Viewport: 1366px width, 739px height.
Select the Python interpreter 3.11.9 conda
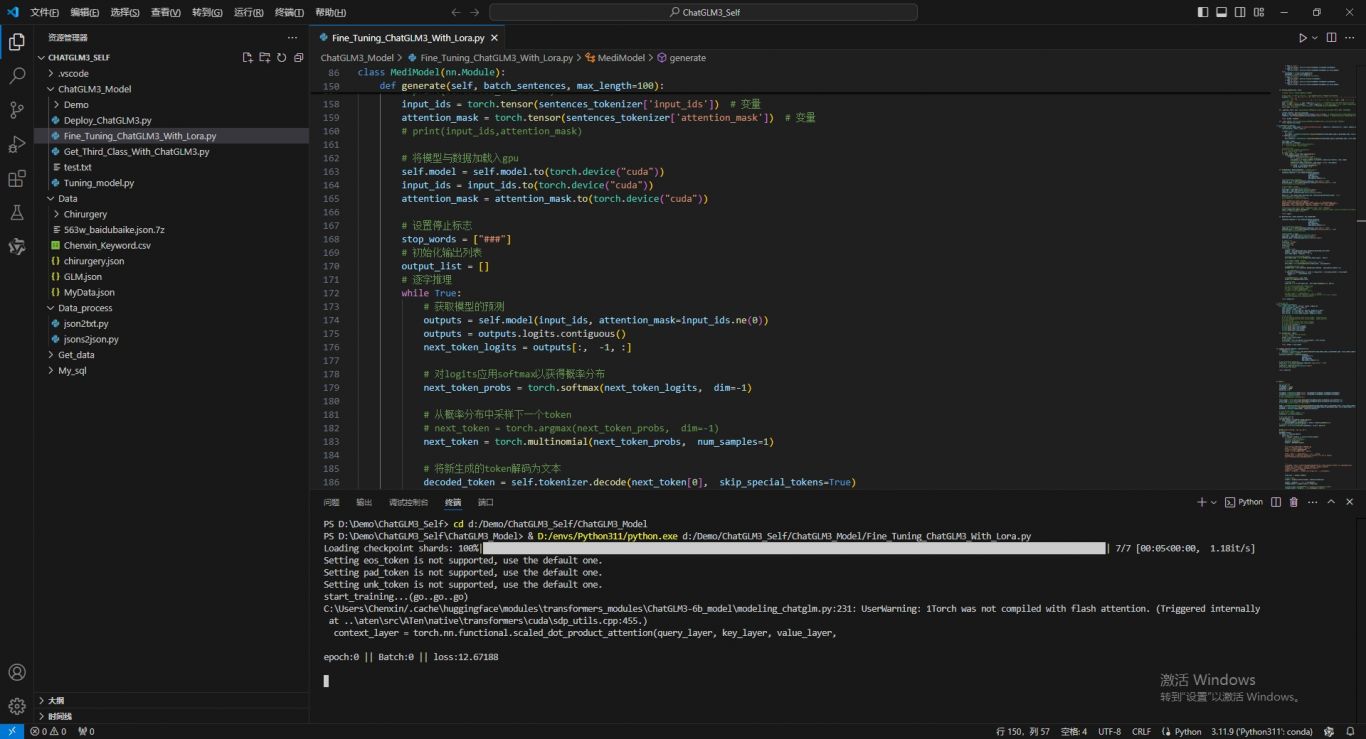[x=1261, y=731]
